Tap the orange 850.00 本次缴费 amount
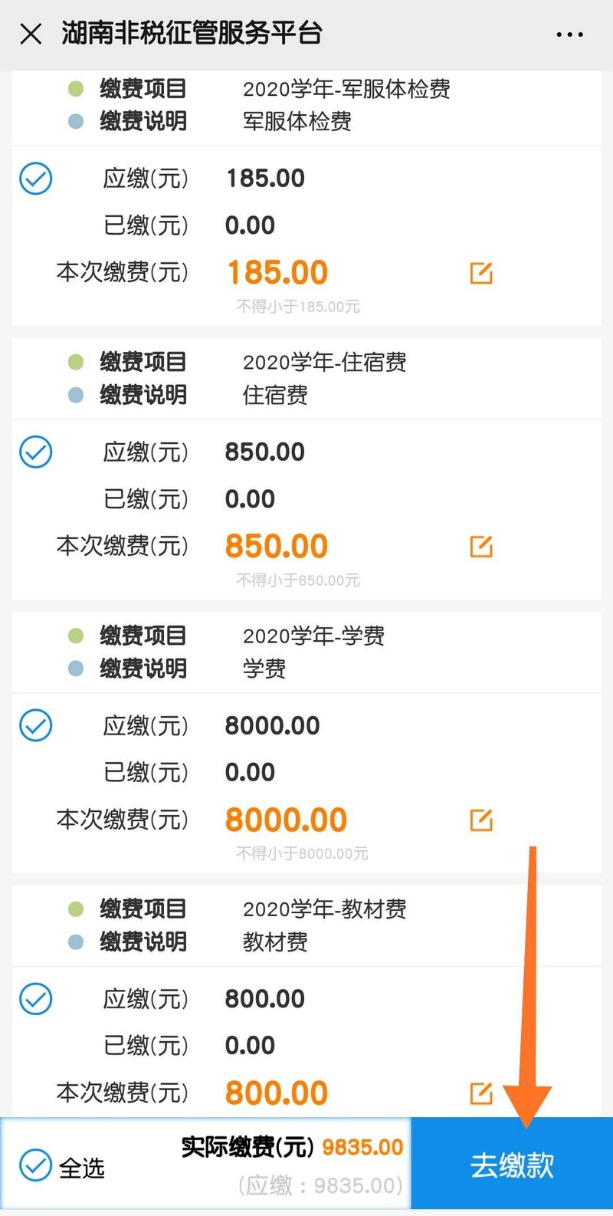Image resolution: width=613 pixels, height=1216 pixels. (277, 546)
